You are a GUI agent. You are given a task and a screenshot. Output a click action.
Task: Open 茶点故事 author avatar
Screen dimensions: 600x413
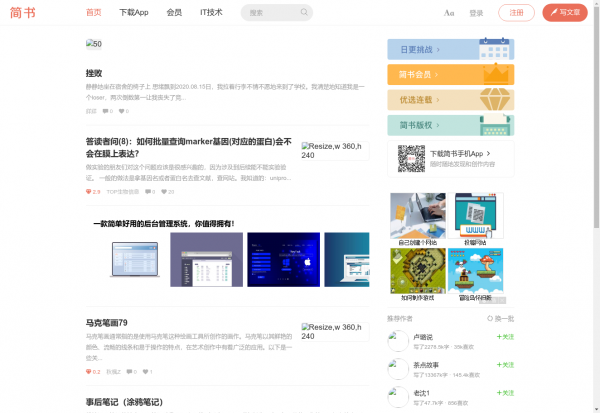pos(396,369)
